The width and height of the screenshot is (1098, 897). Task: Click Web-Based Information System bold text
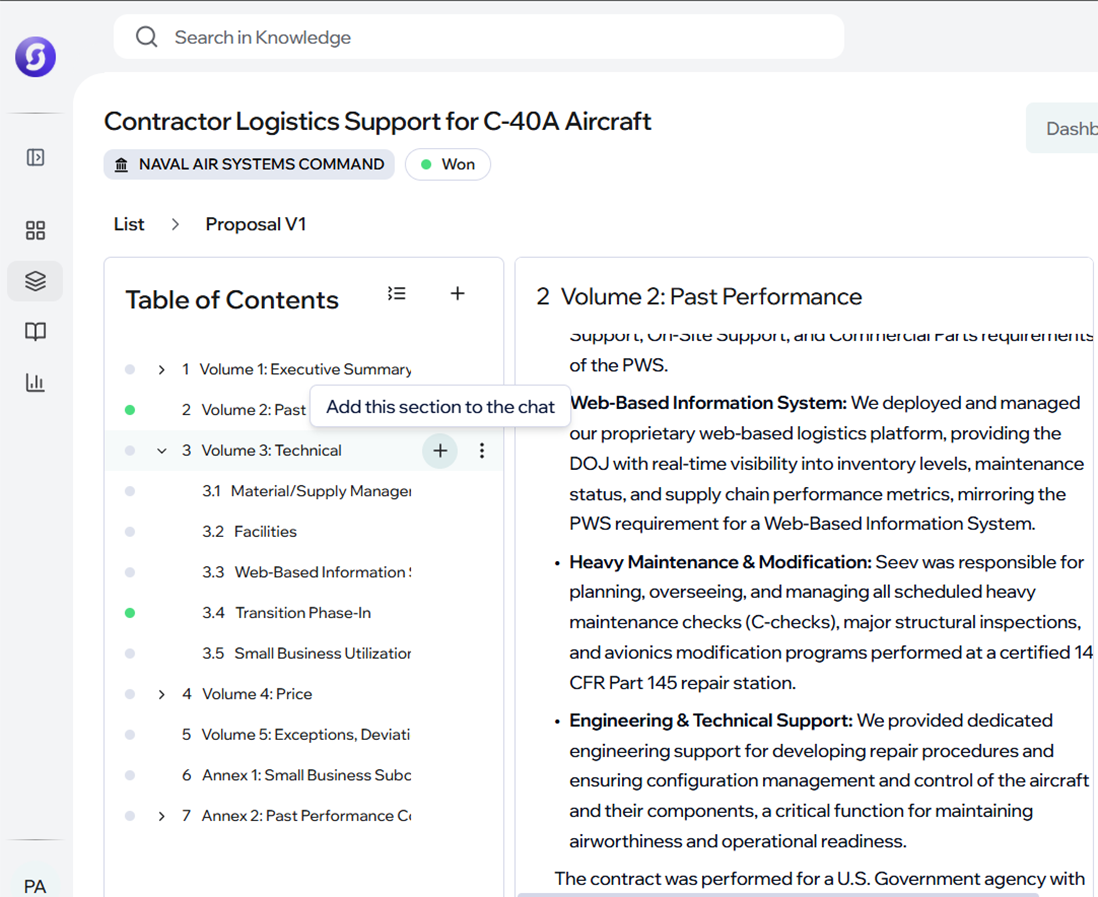pos(708,403)
